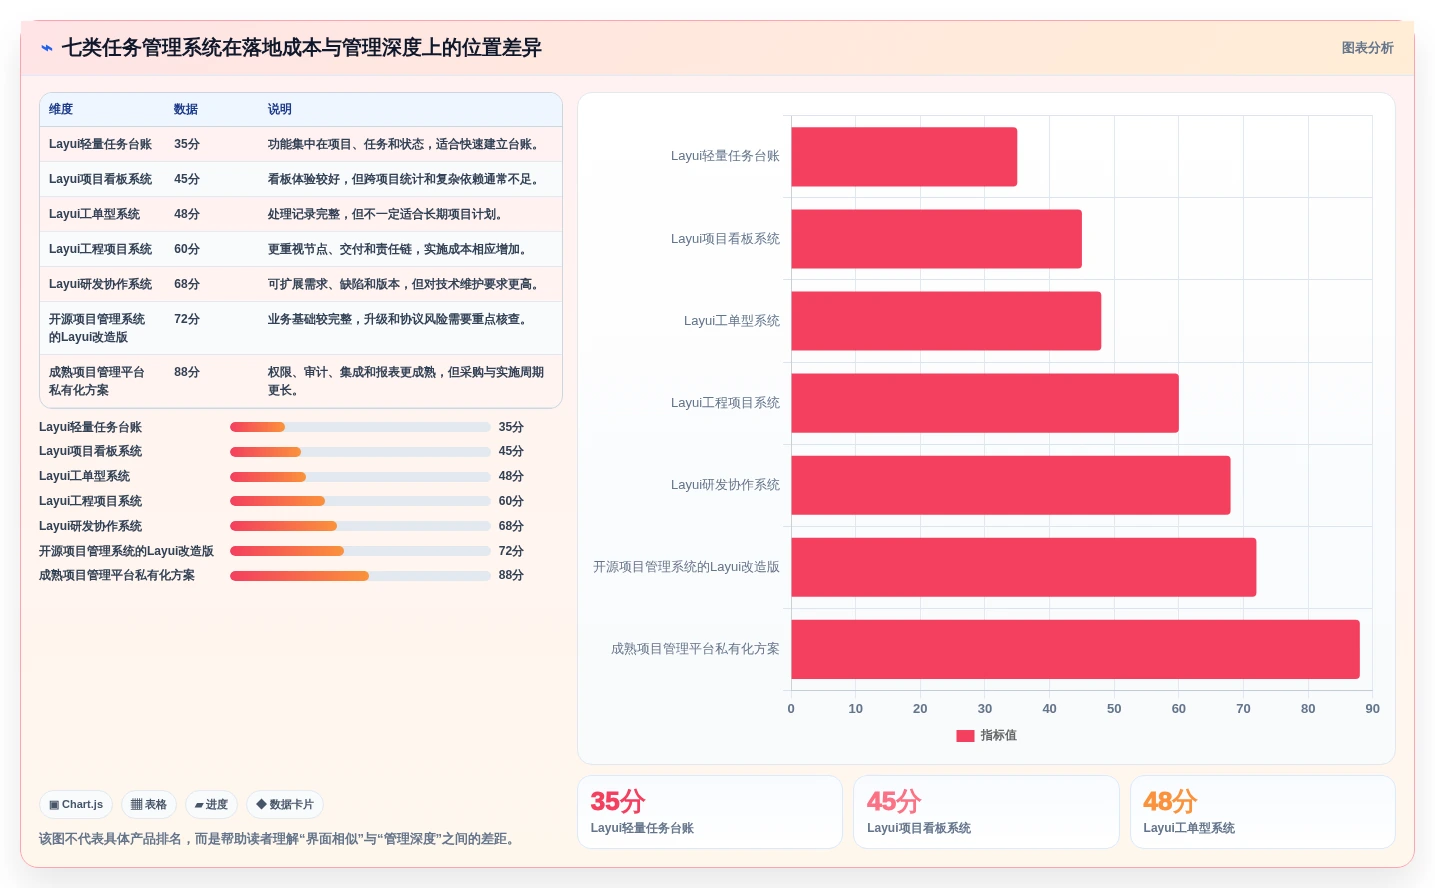
Task: Click the Layui轻量任务台账 progress bar
Action: point(360,427)
